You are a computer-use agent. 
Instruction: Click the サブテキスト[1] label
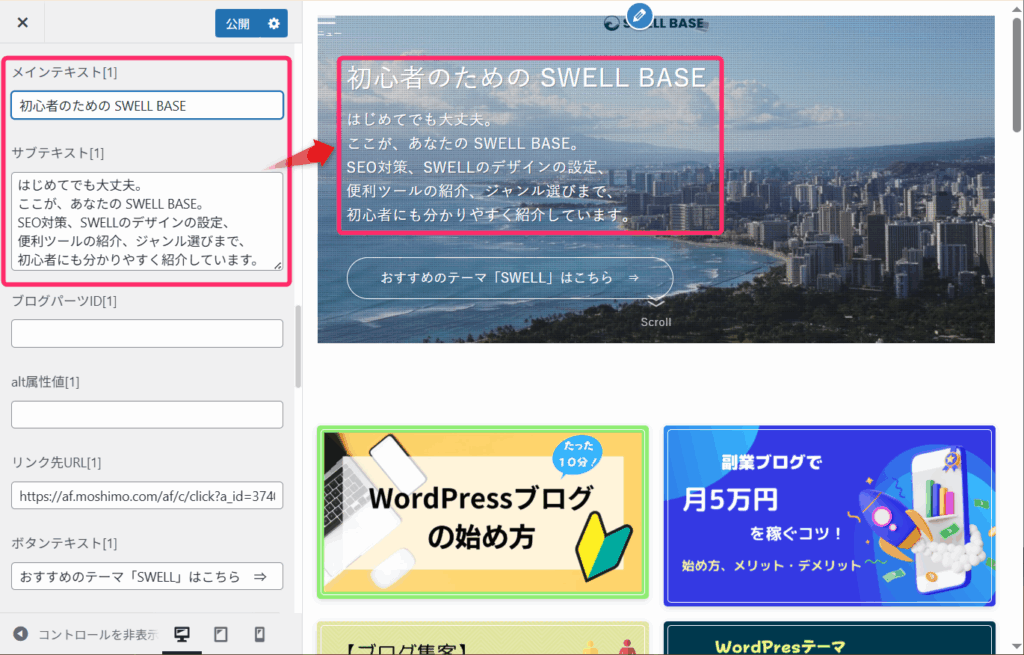pyautogui.click(x=58, y=153)
